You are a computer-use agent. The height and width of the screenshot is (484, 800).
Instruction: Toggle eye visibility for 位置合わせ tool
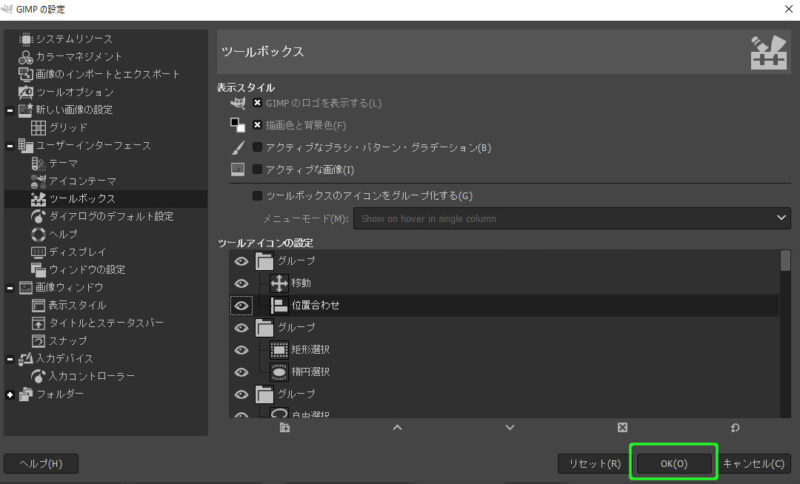click(241, 305)
